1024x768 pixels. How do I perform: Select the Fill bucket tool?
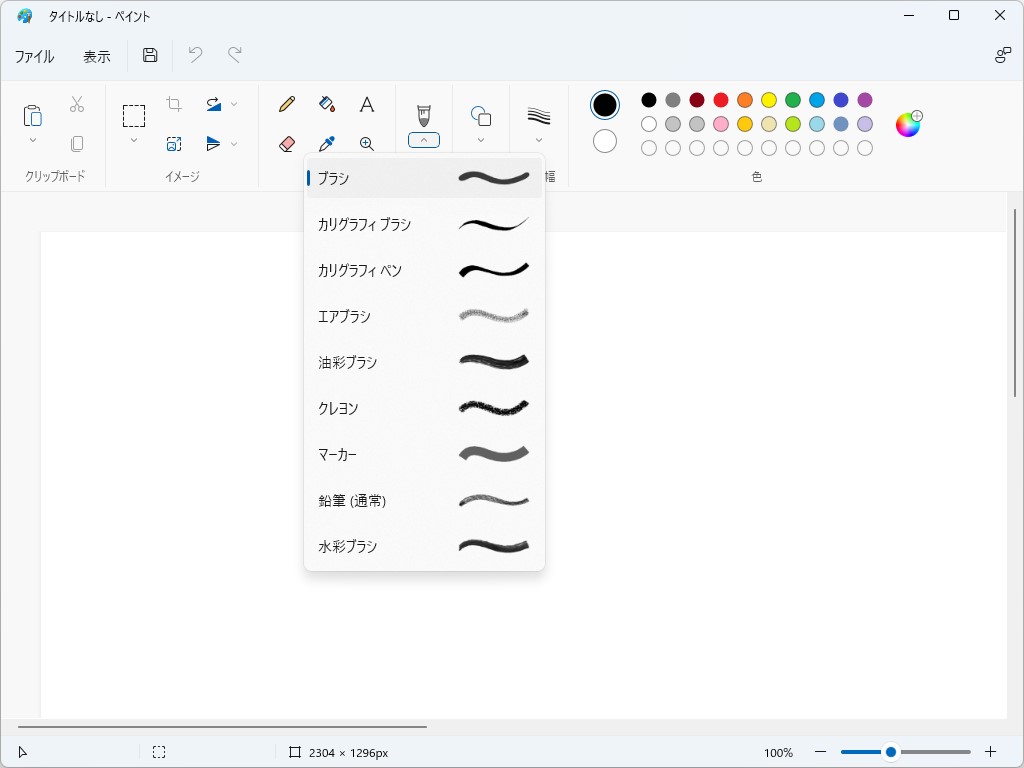pos(327,104)
